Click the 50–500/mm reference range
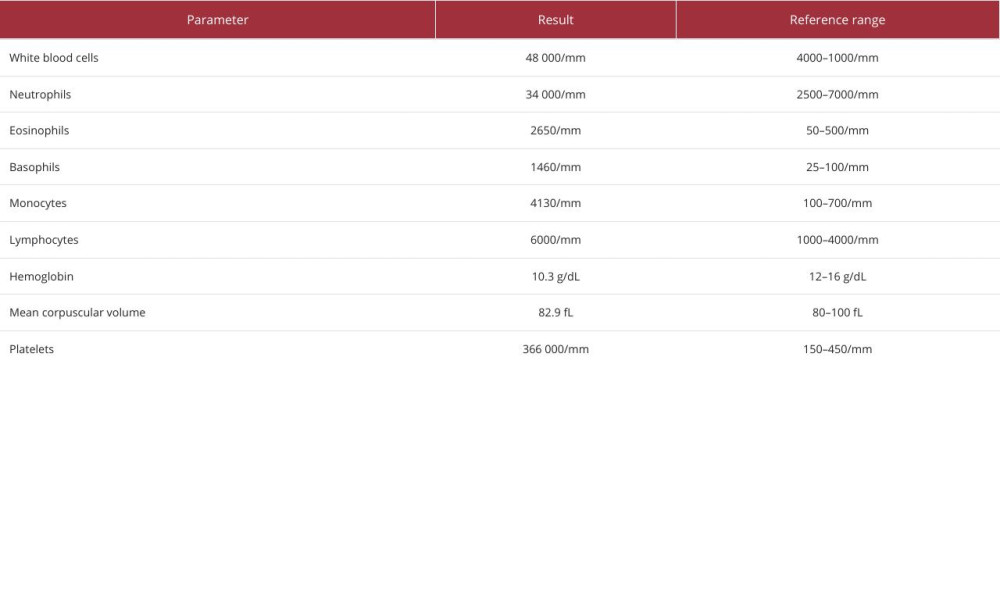The image size is (1000, 600). [x=837, y=130]
